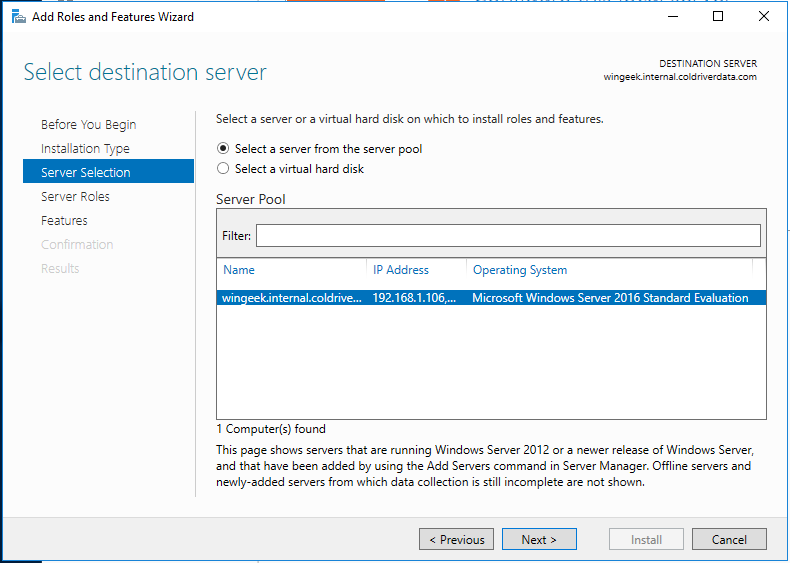This screenshot has height=563, width=790.
Task: Open Server Selection step in sidebar
Action: point(86,173)
